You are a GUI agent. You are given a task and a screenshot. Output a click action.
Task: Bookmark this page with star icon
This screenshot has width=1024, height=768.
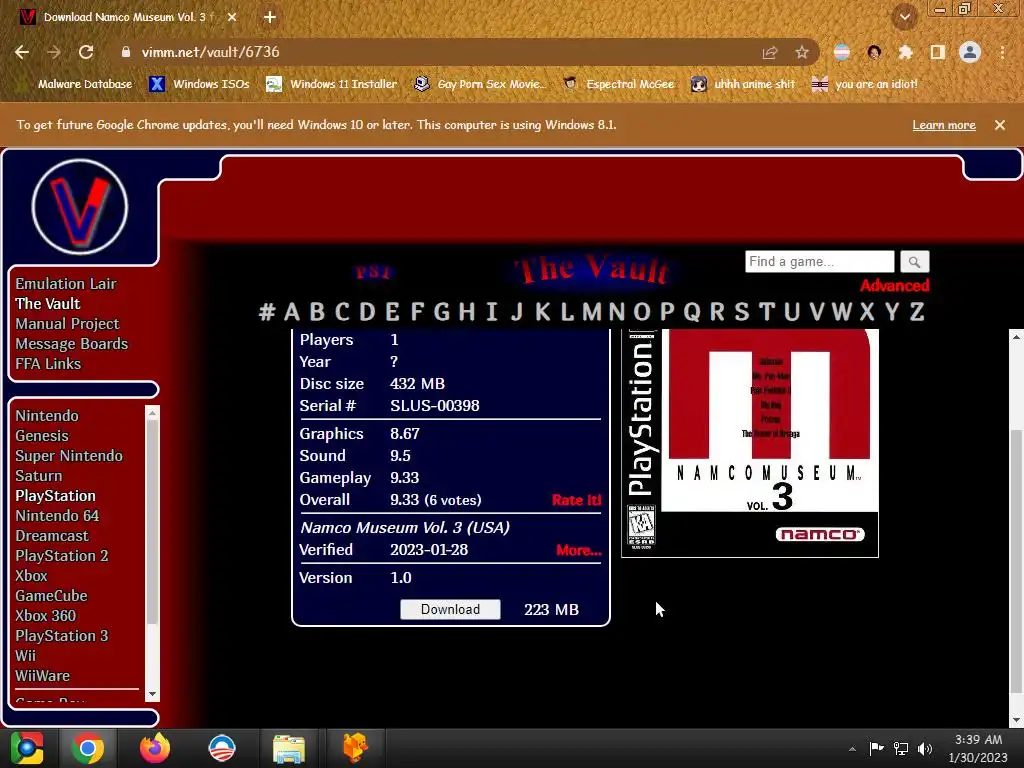(802, 52)
